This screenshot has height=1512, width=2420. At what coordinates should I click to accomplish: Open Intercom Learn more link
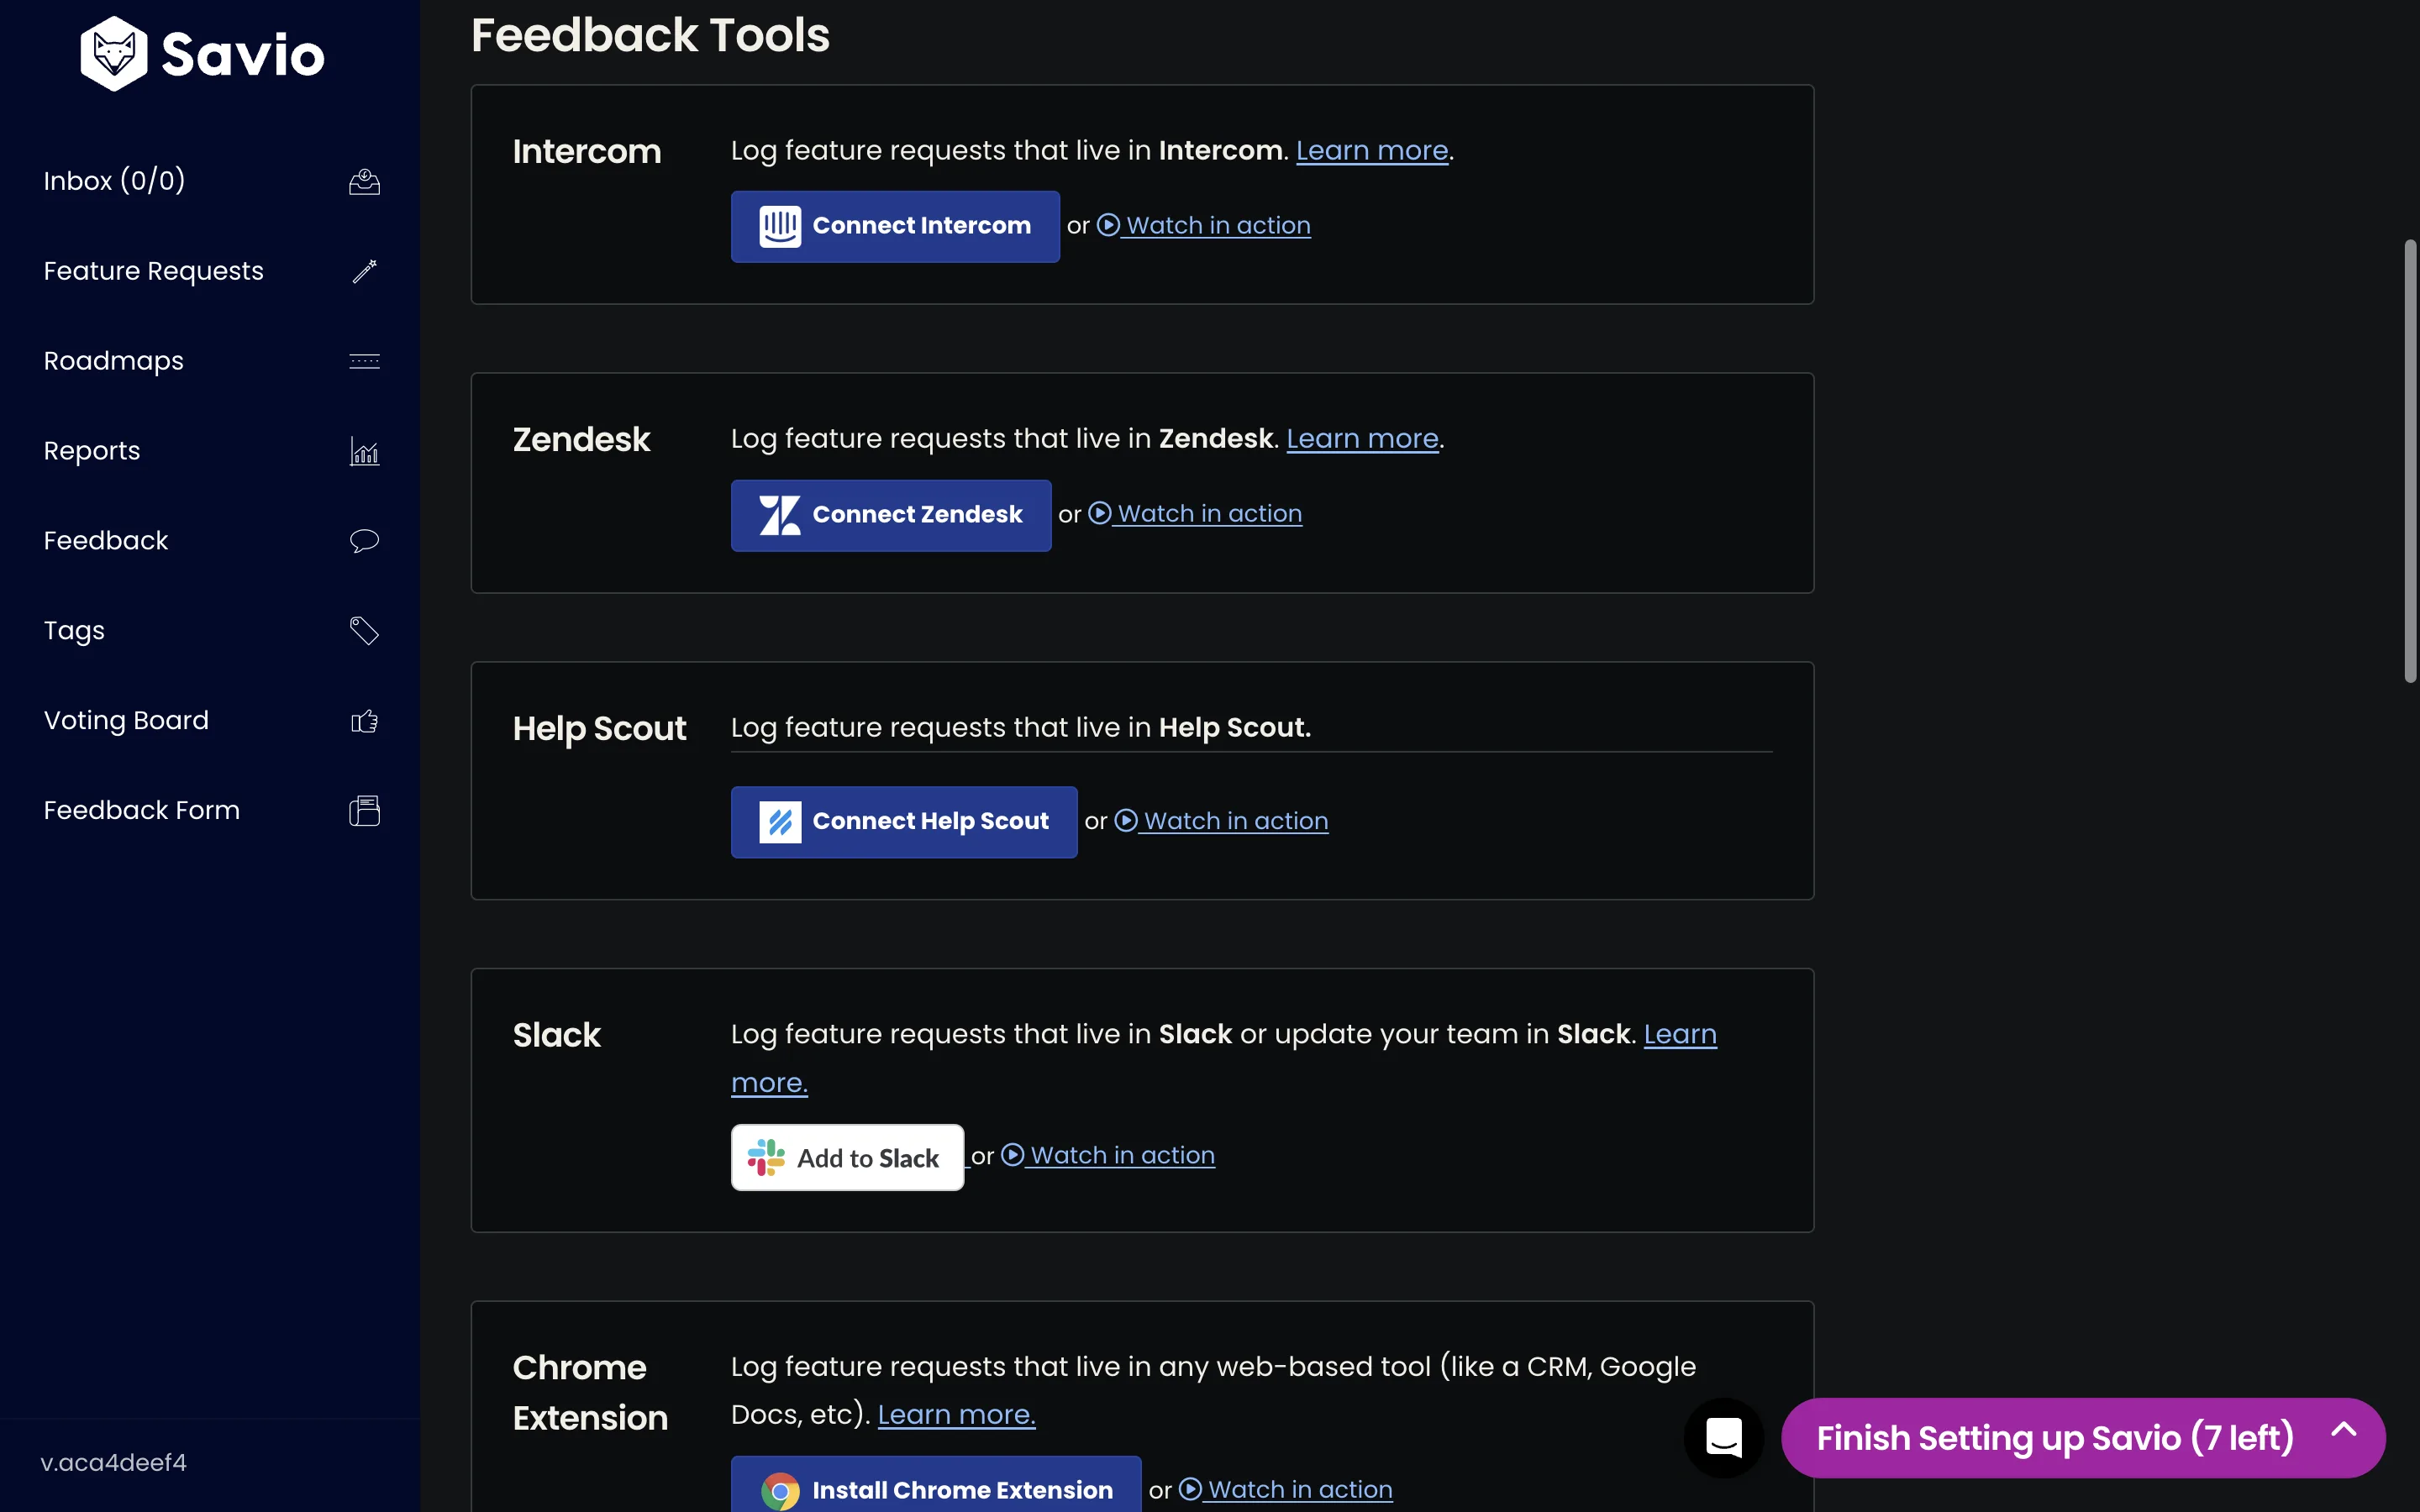1372,150
